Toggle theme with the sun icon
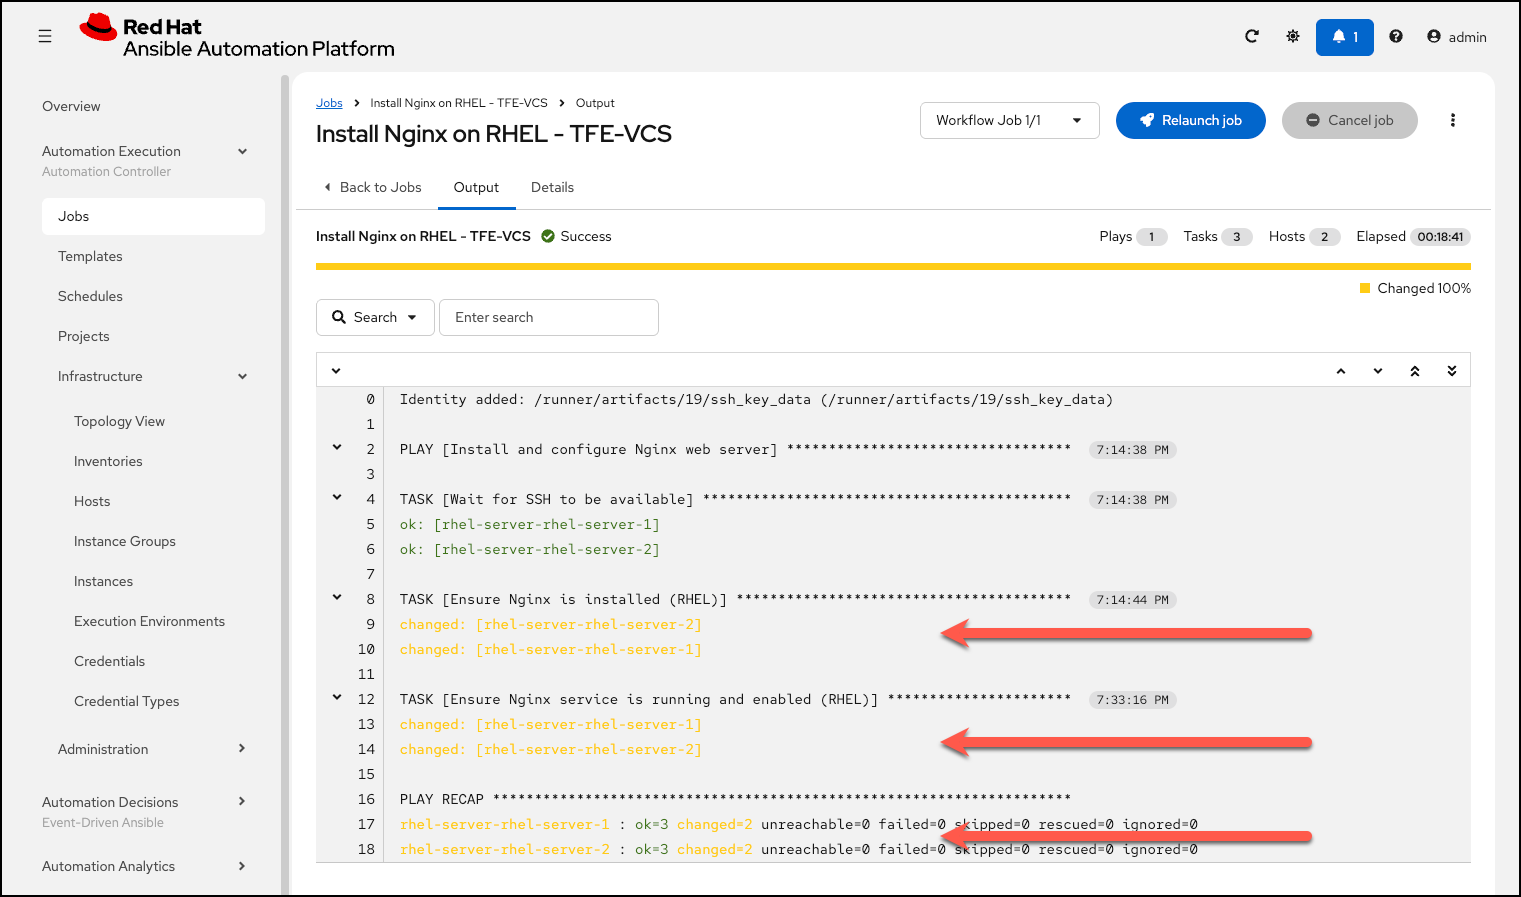1521x897 pixels. click(x=1293, y=36)
